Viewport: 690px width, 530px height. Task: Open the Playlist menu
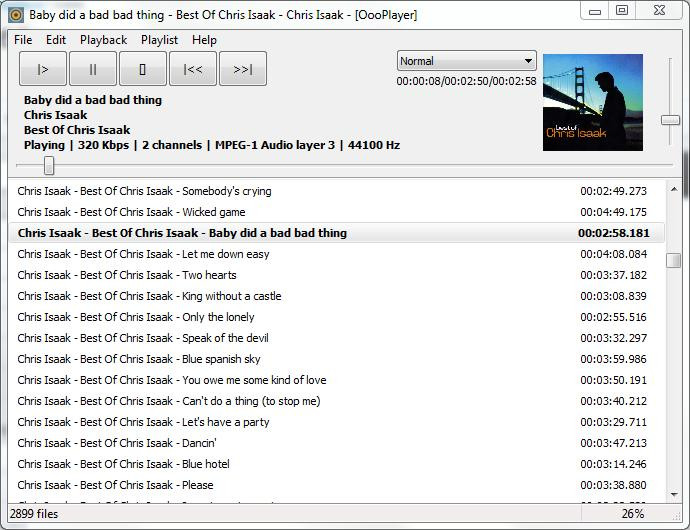coord(159,40)
